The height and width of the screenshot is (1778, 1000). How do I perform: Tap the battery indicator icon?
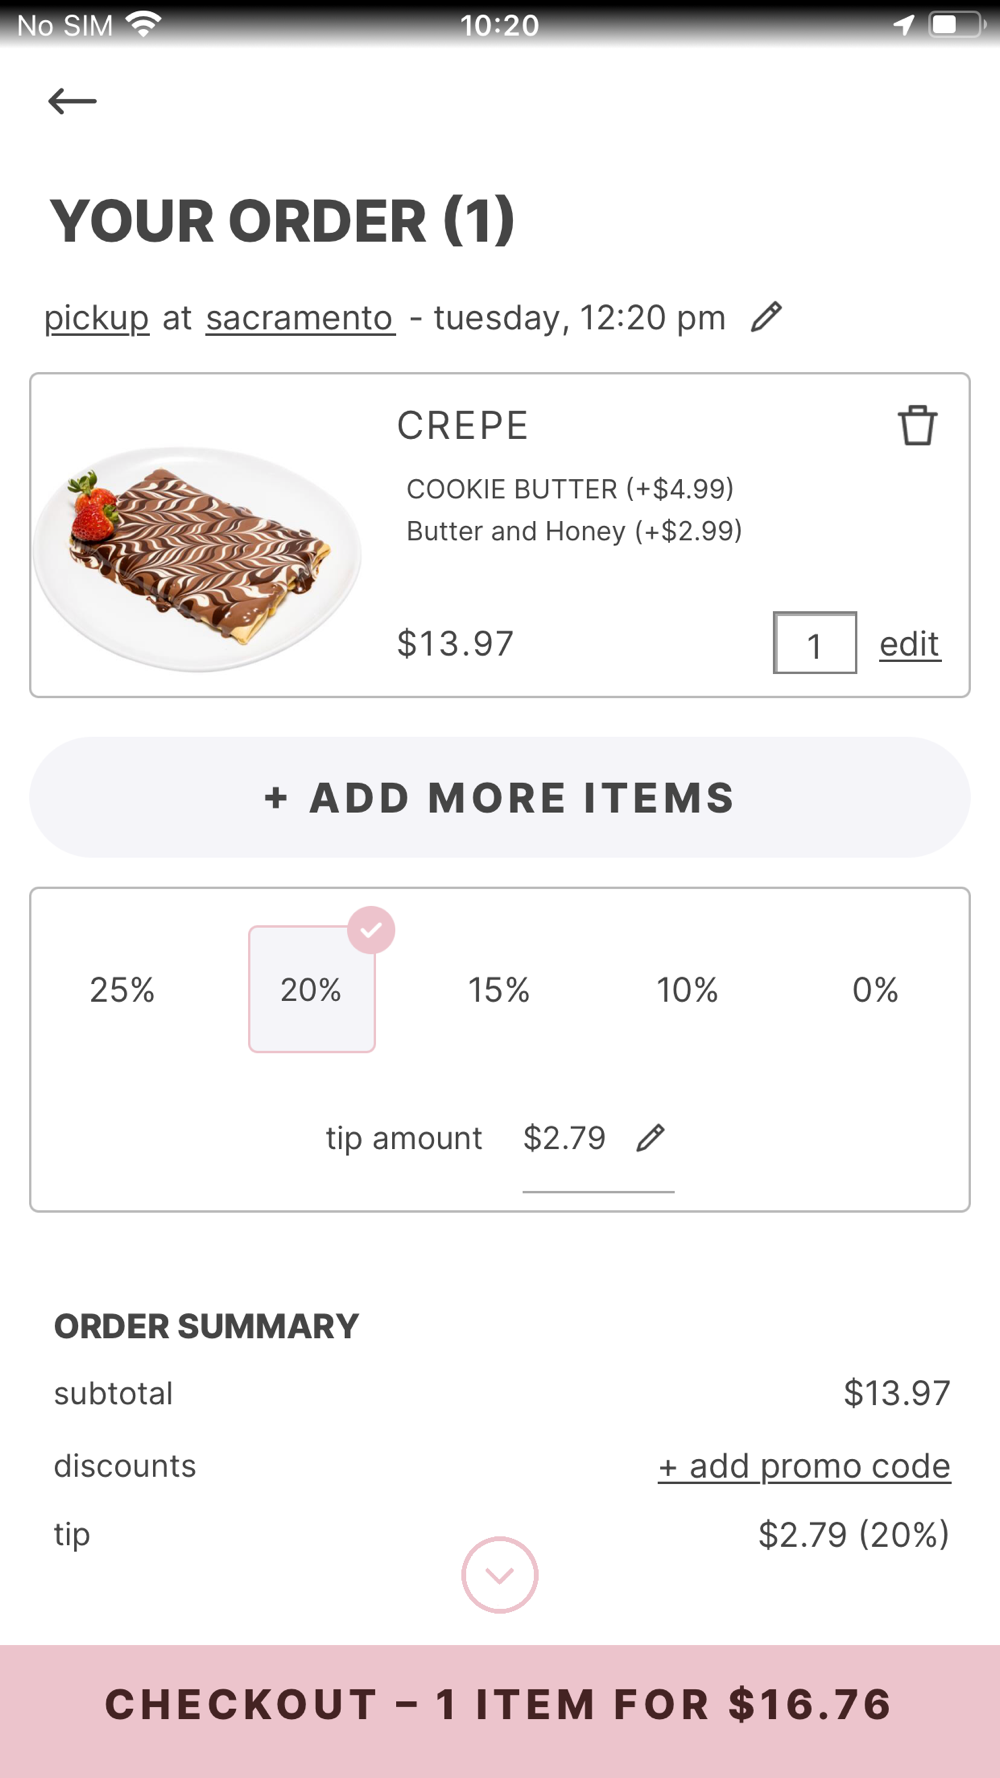click(x=954, y=24)
